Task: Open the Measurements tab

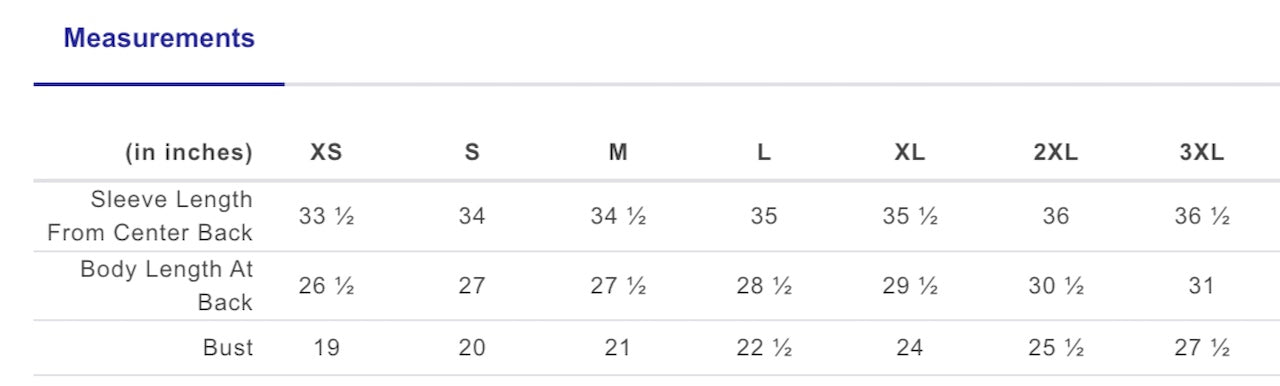Action: pos(159,39)
